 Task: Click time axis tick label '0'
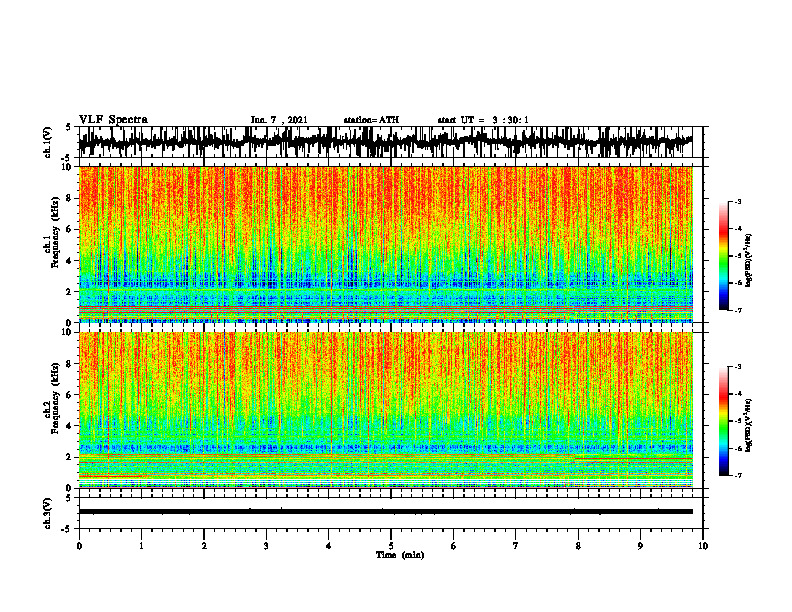tap(79, 546)
